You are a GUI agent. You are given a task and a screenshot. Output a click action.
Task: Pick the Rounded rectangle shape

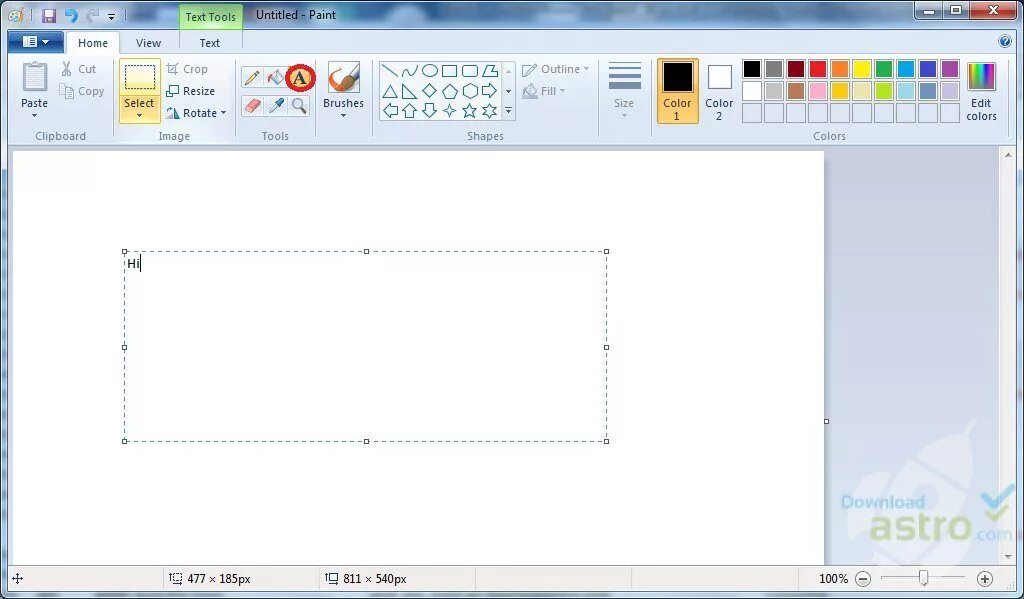click(470, 71)
